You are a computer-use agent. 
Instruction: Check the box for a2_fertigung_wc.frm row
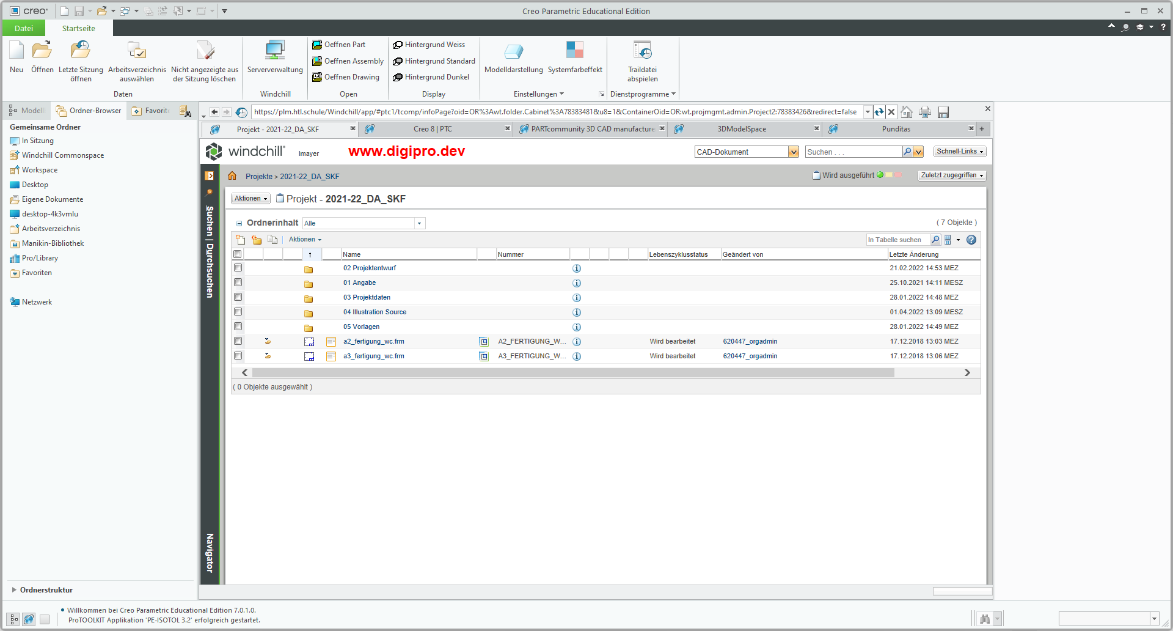point(238,341)
